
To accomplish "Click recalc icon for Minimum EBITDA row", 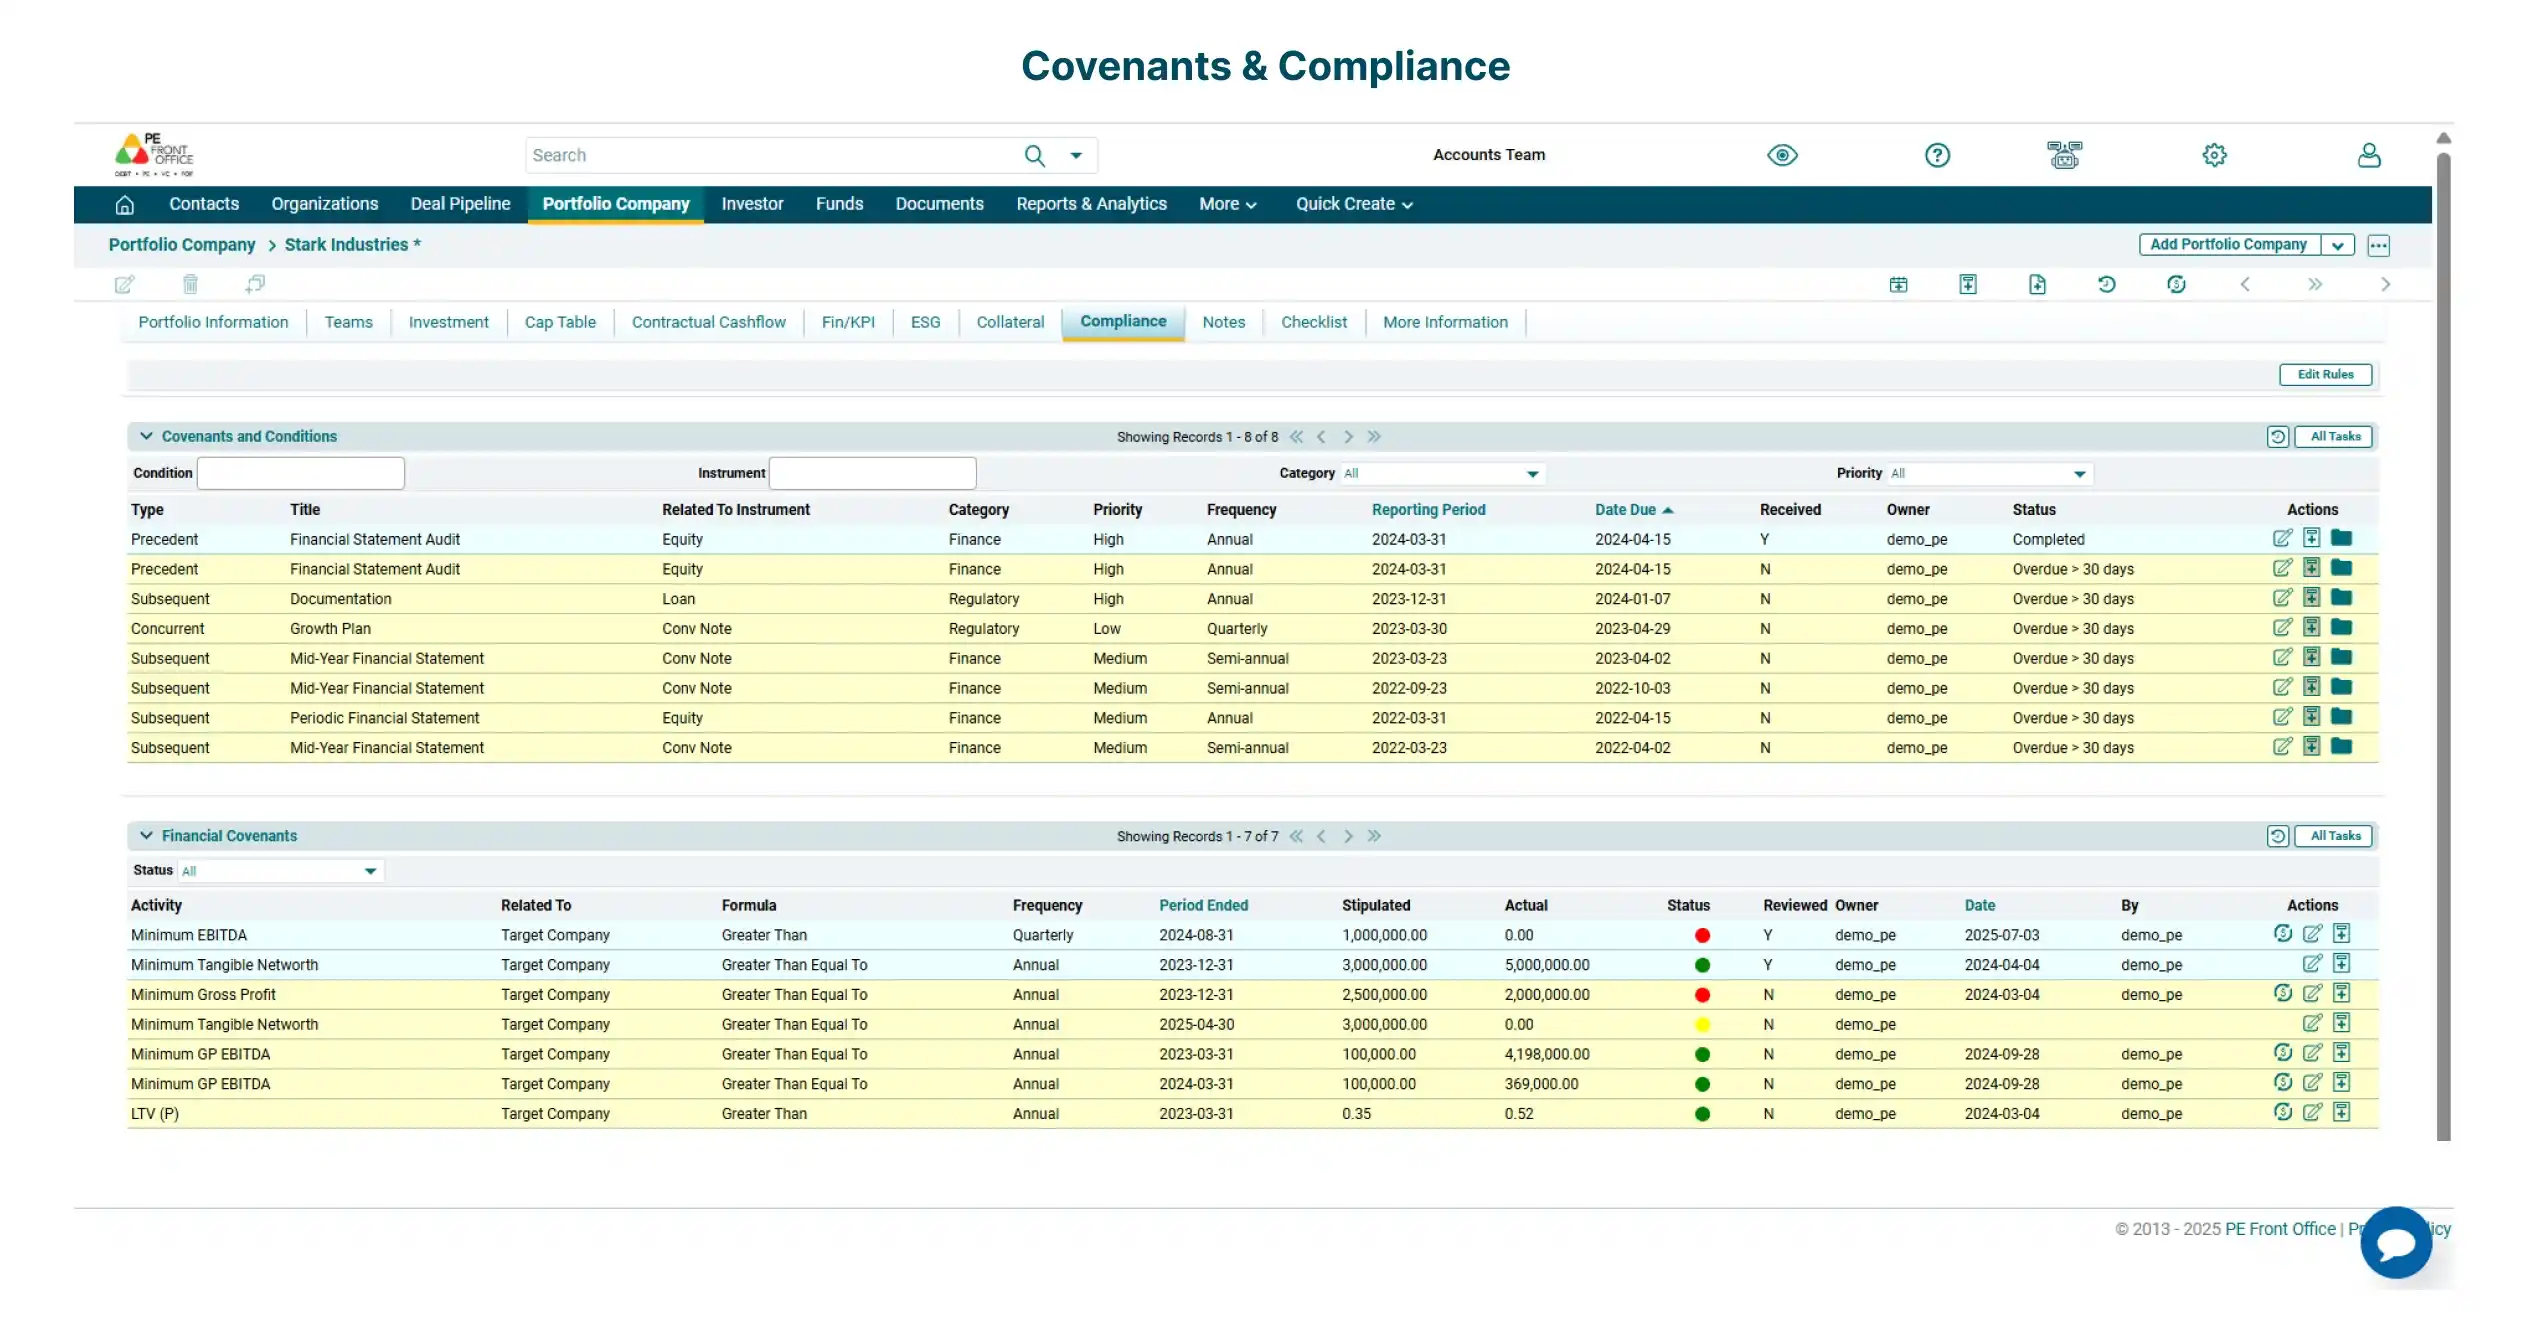I will tap(2282, 933).
